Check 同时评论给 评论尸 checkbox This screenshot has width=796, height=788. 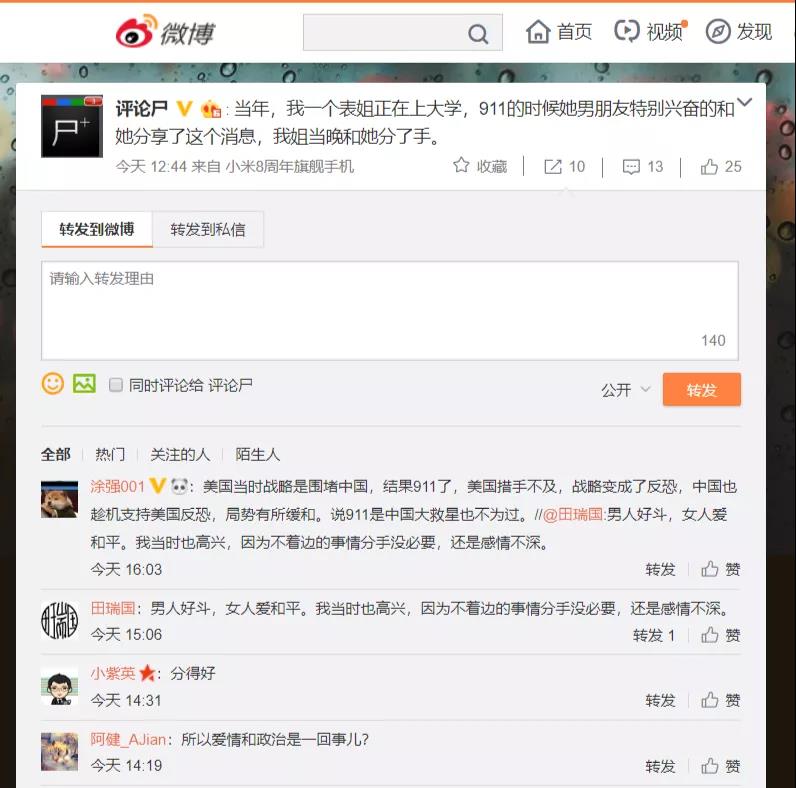point(116,385)
